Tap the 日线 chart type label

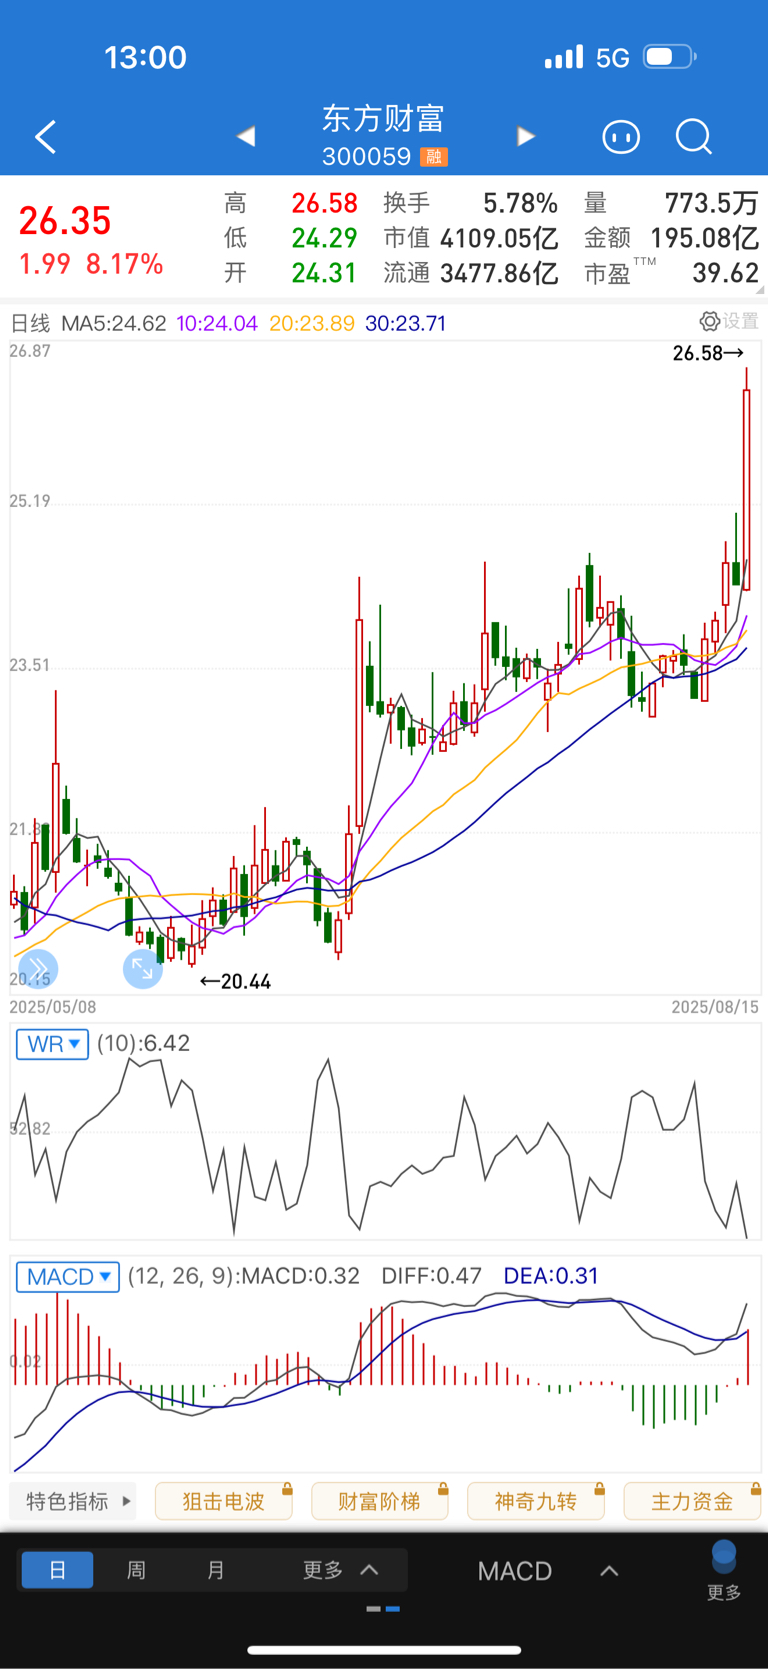(30, 323)
